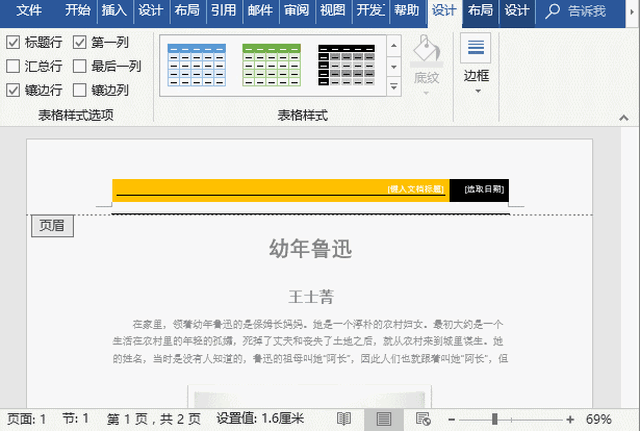
Task: Open the 文件 menu tab
Action: (x=29, y=10)
